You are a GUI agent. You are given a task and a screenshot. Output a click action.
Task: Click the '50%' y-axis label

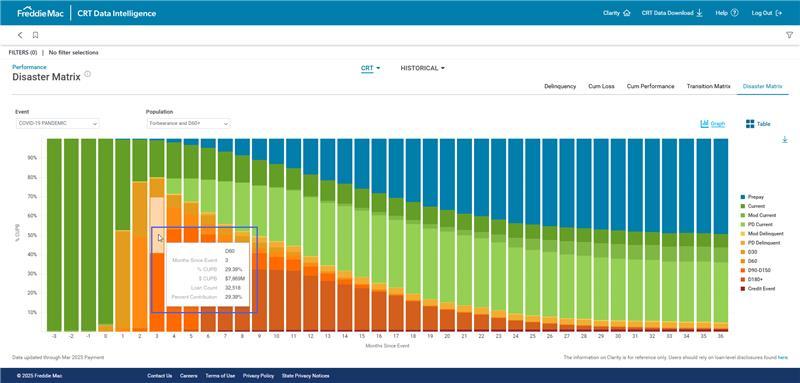[x=32, y=236]
